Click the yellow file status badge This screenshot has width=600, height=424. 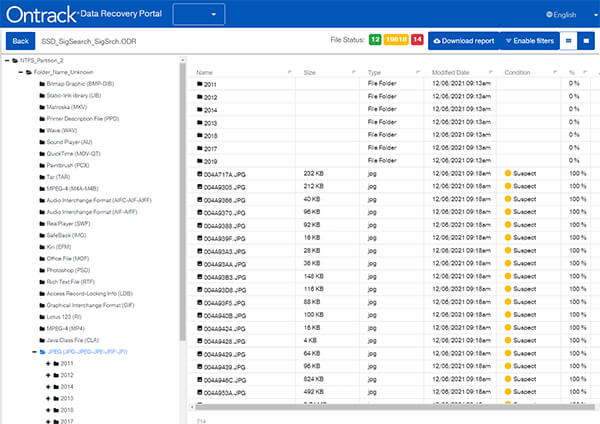pos(396,39)
